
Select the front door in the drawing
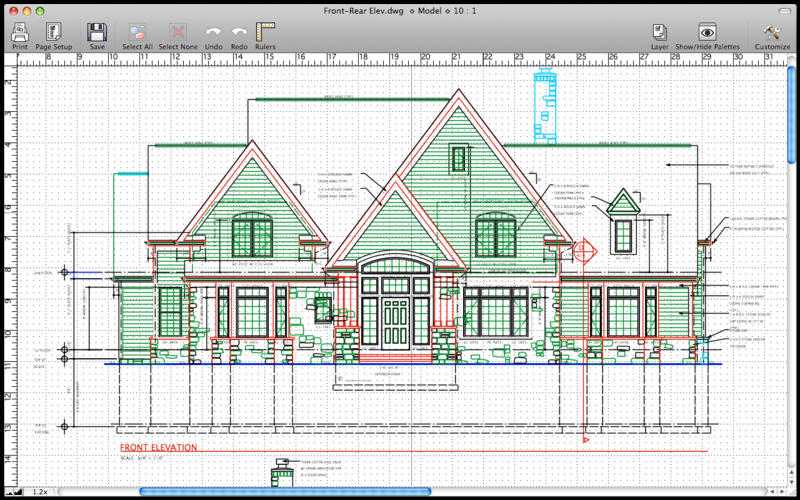click(395, 323)
